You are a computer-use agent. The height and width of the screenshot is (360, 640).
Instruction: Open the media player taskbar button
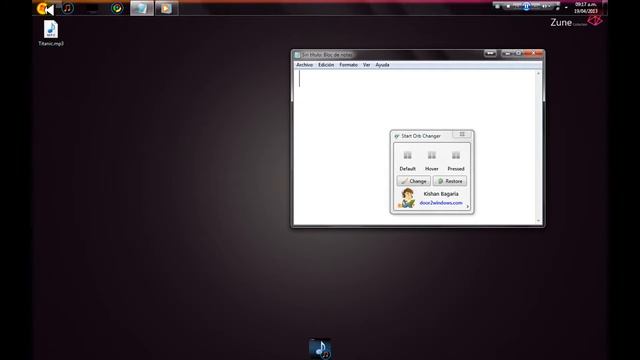pos(167,8)
